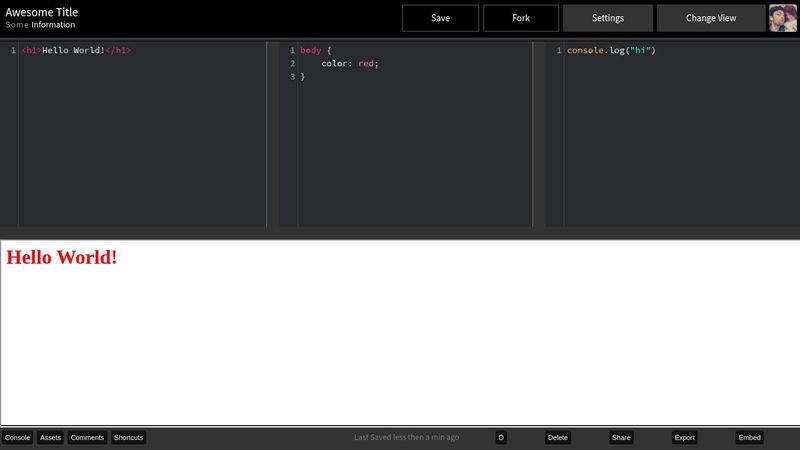Select line number 1 in HTML gutter
The height and width of the screenshot is (450, 800).
[13, 50]
